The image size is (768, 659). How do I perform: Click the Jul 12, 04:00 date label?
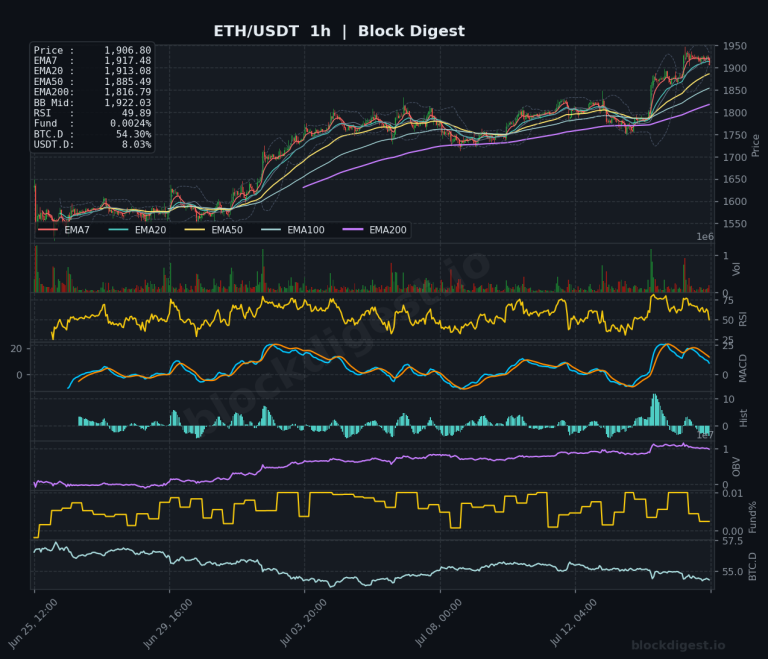click(574, 624)
